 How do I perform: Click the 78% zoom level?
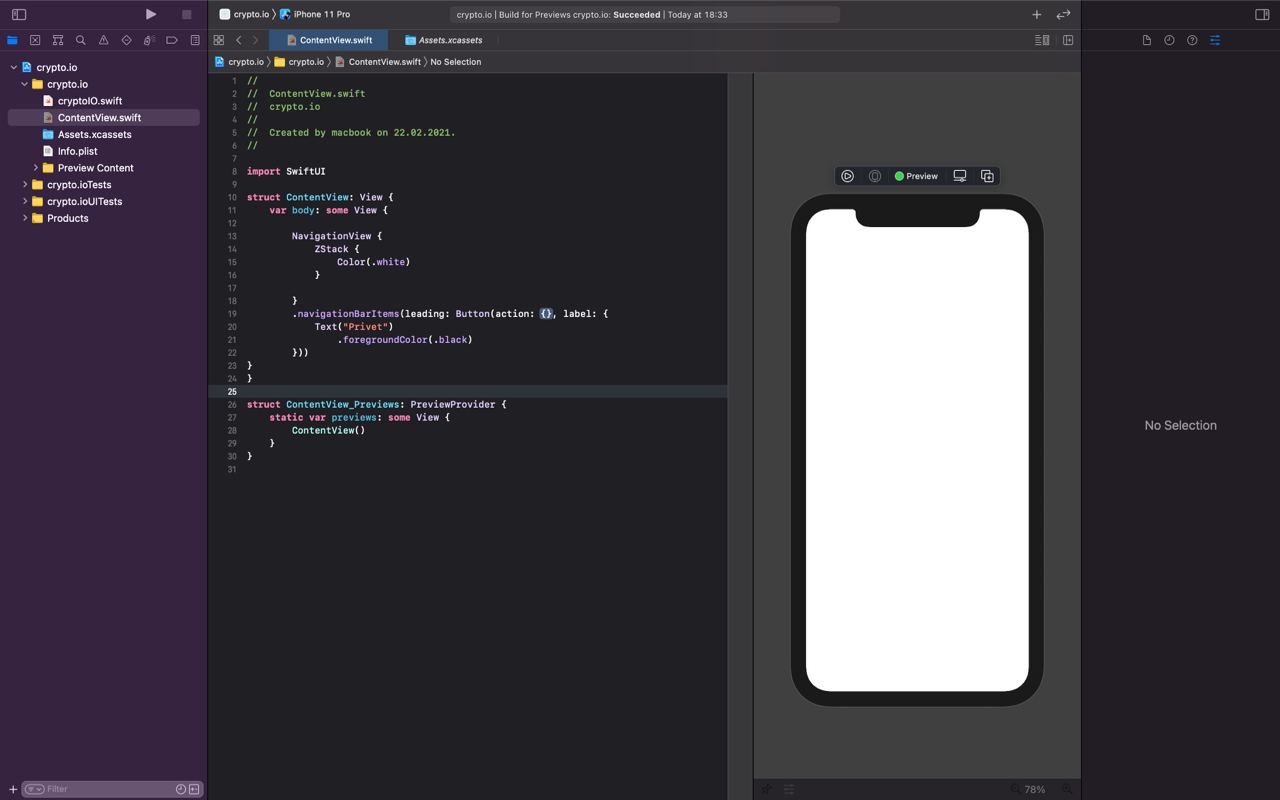[1035, 789]
